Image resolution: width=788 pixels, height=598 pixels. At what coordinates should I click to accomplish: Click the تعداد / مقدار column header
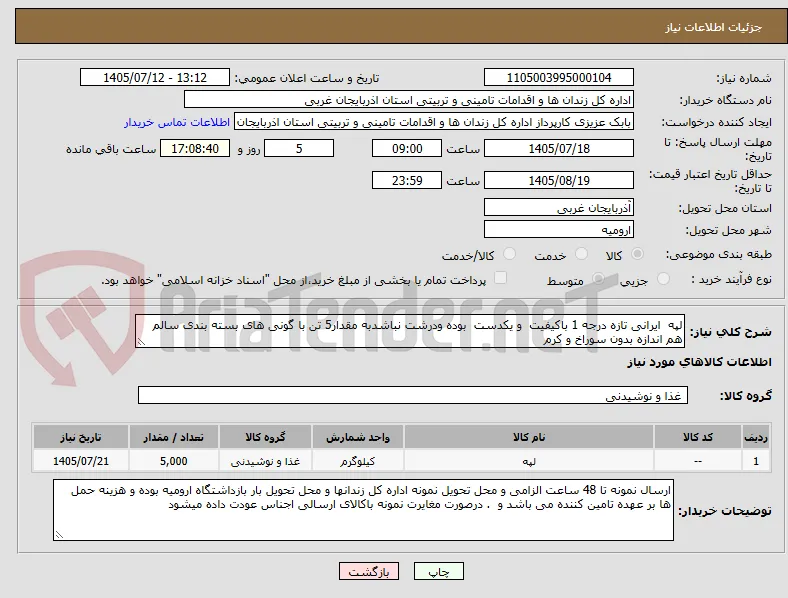pos(173,437)
